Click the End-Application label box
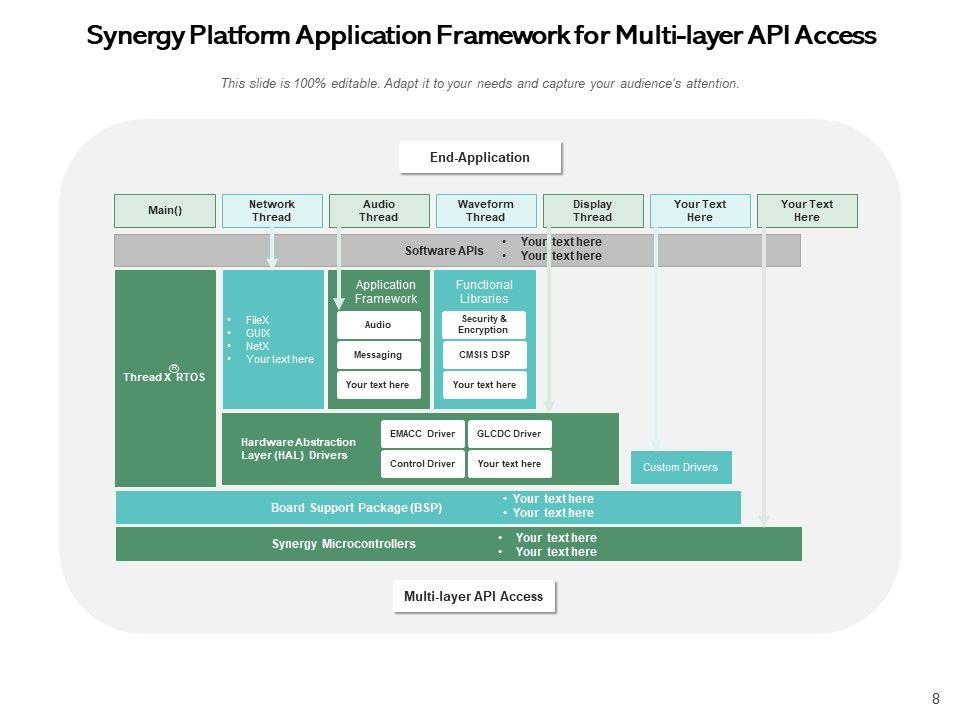960x720 pixels. (x=480, y=157)
